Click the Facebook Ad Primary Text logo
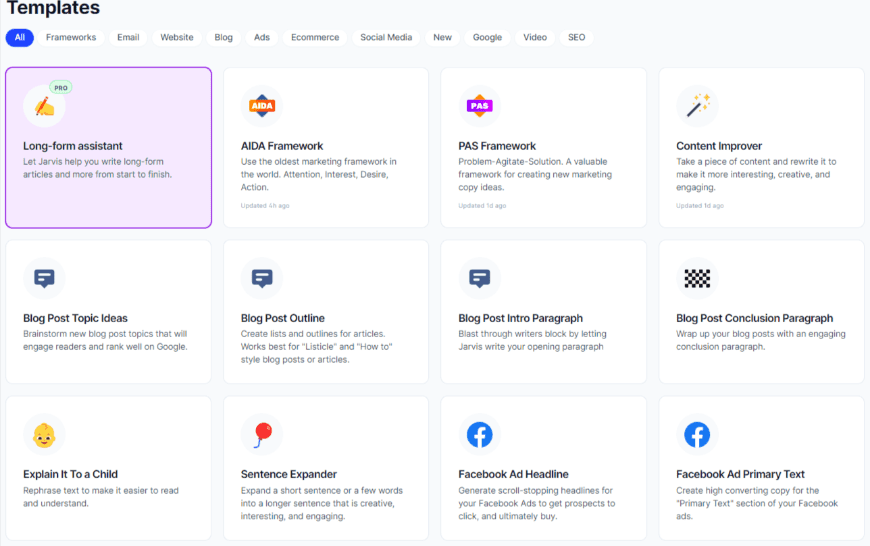The image size is (870, 546). click(697, 434)
